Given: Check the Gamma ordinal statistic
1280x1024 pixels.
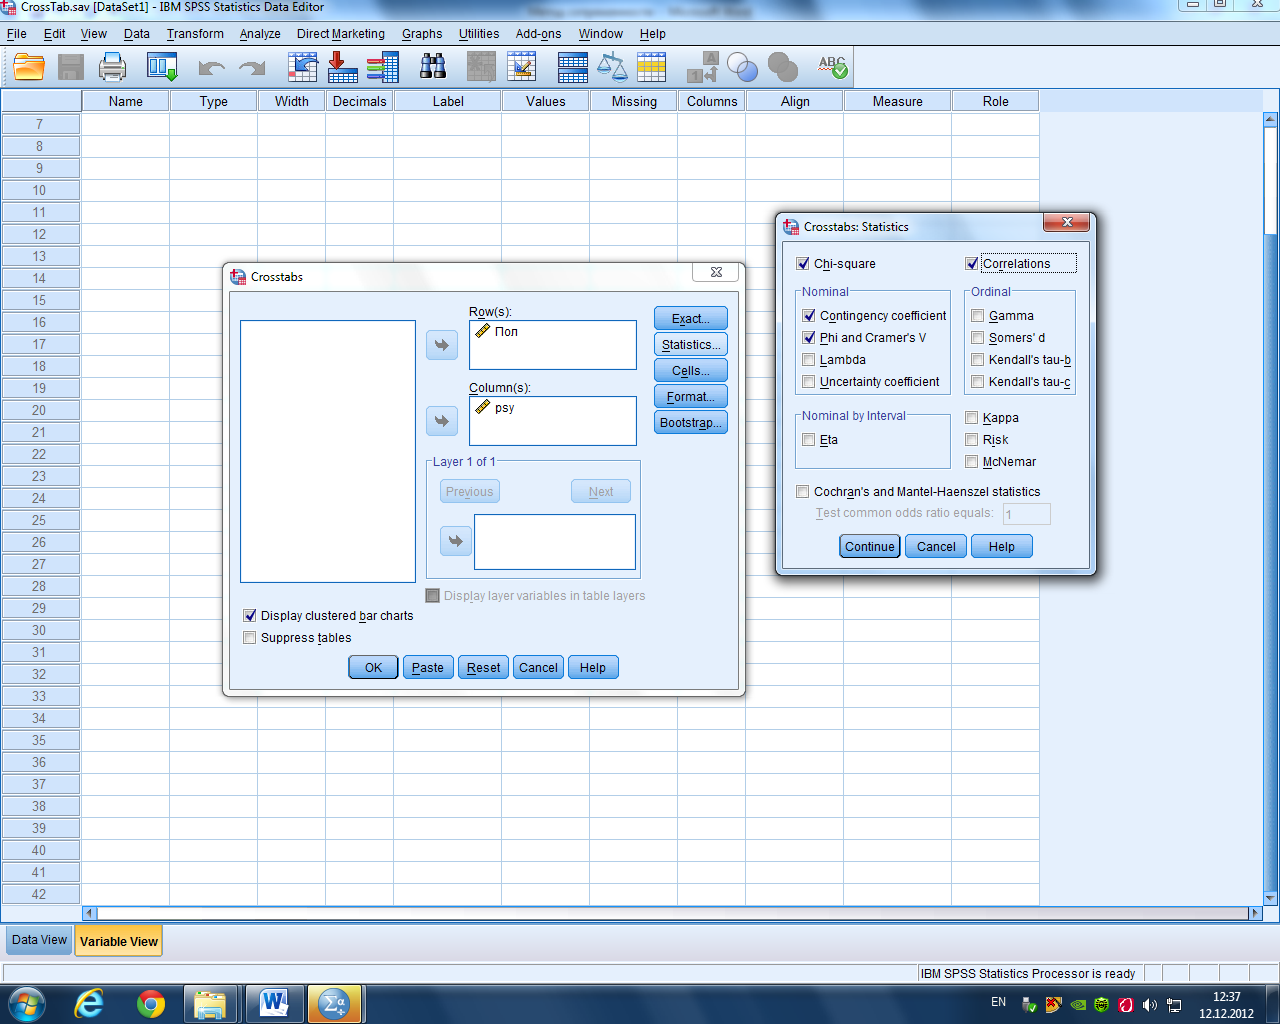Looking at the screenshot, I should click(x=978, y=316).
